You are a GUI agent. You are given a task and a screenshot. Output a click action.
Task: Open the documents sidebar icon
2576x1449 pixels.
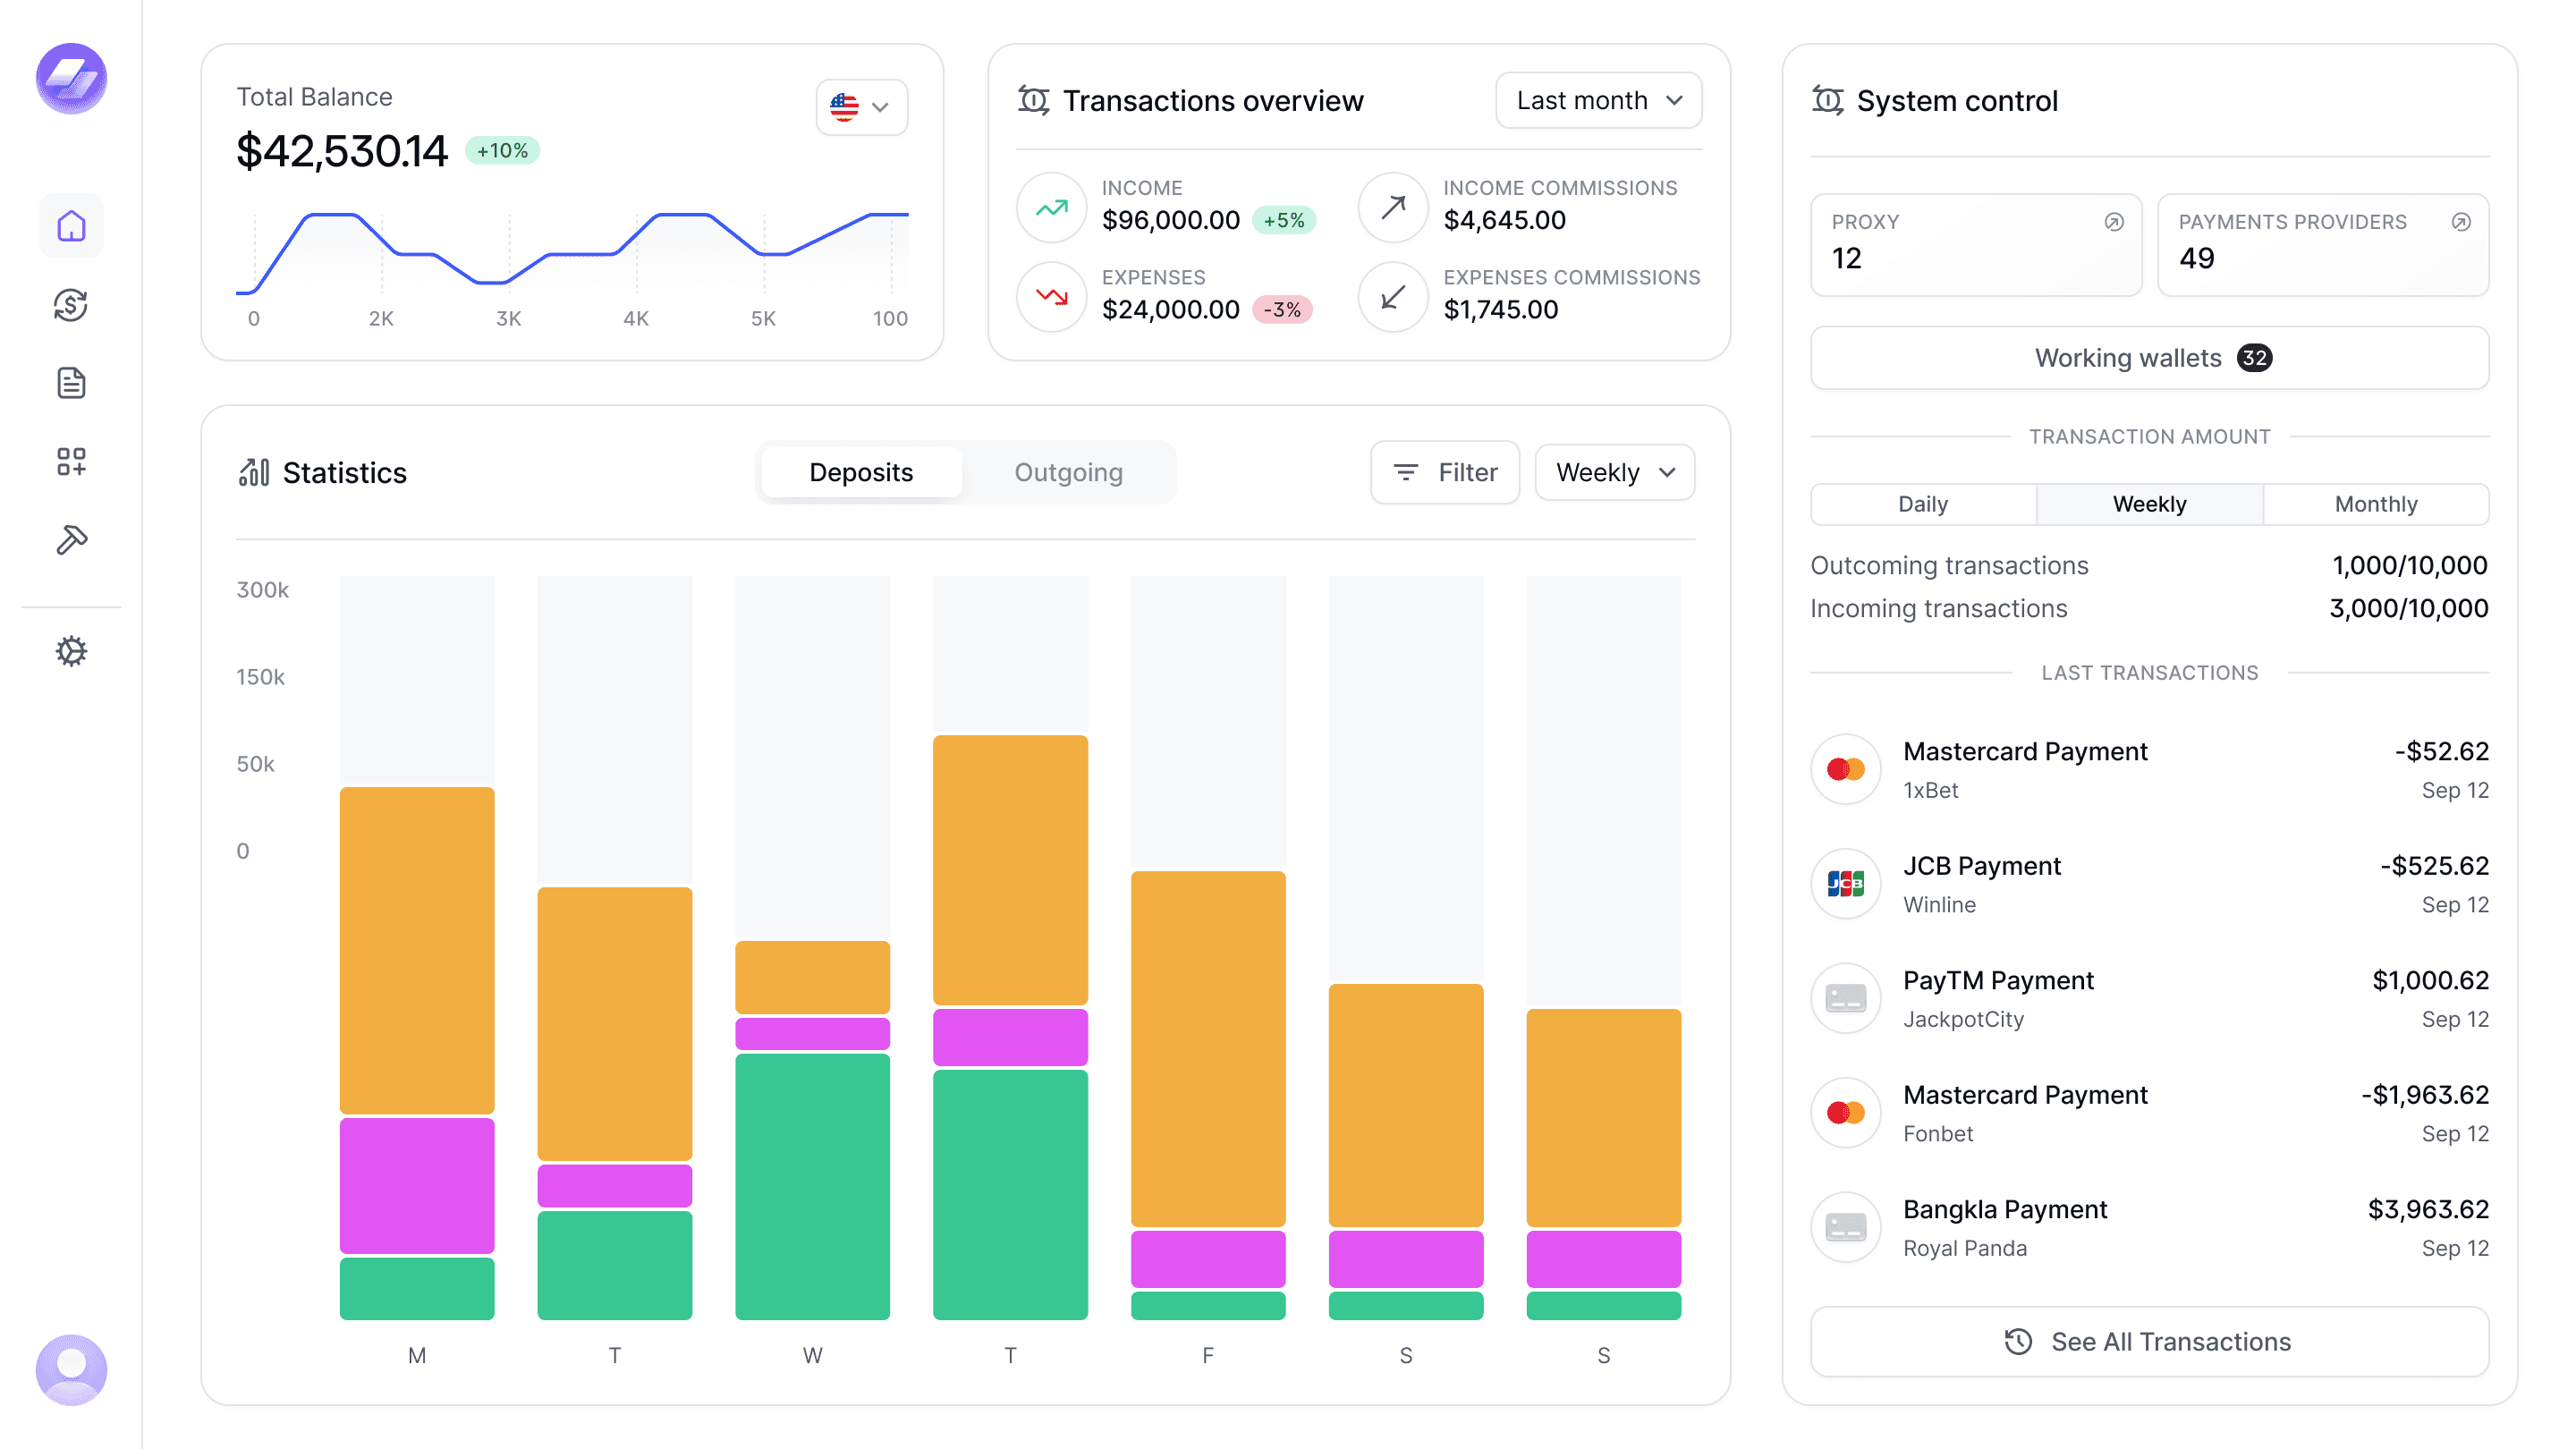click(71, 383)
